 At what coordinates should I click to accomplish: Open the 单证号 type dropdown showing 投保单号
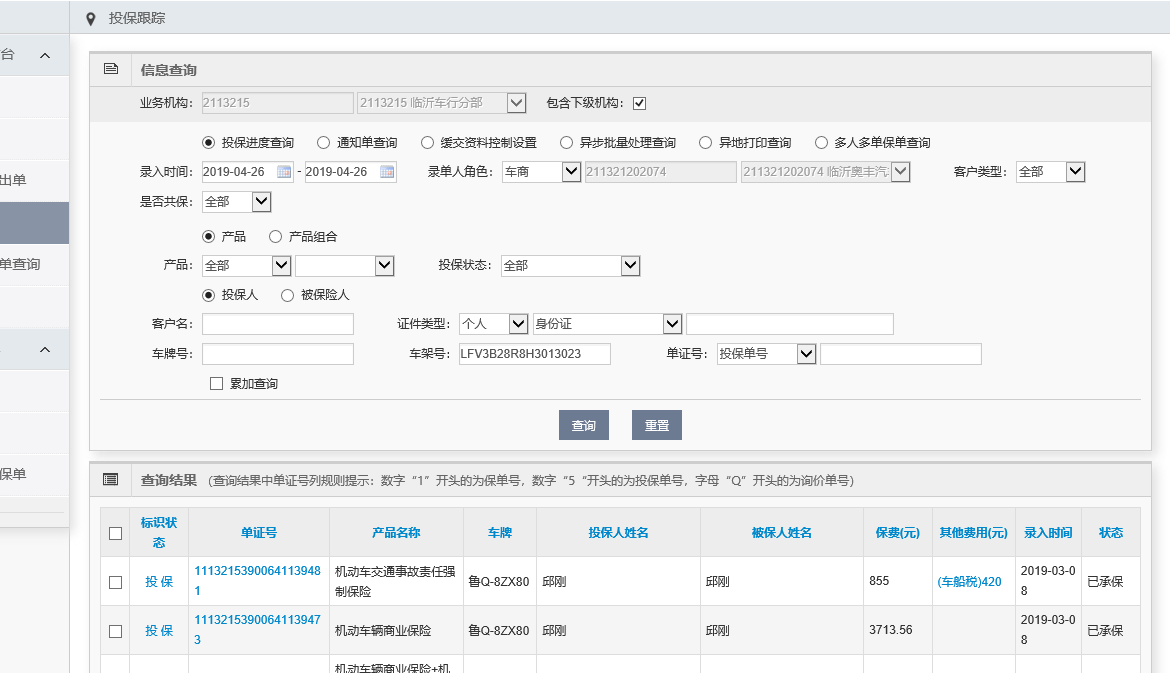pyautogui.click(x=806, y=354)
